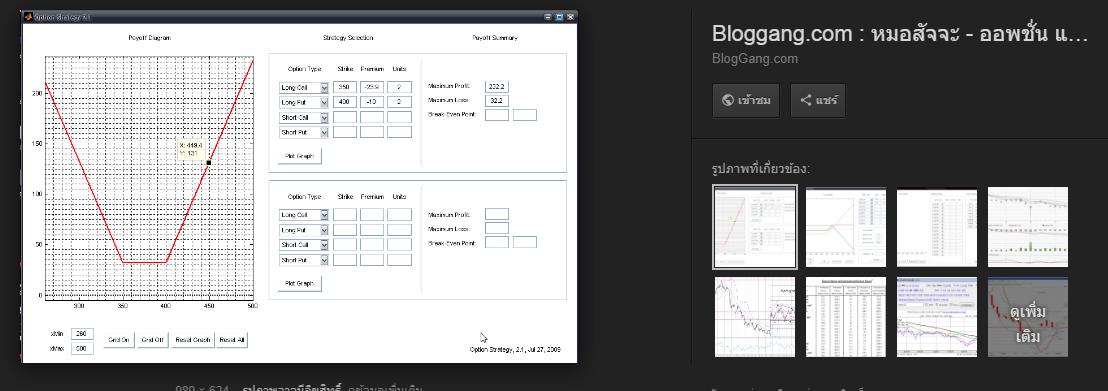Click the Reset Graph button

[x=193, y=340]
